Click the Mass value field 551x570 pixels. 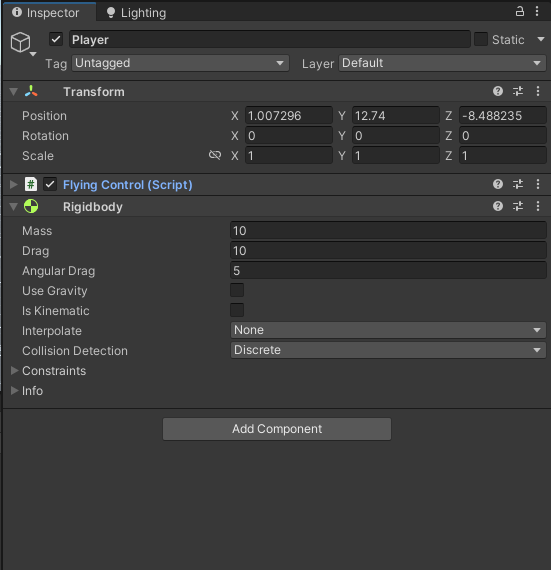point(388,230)
